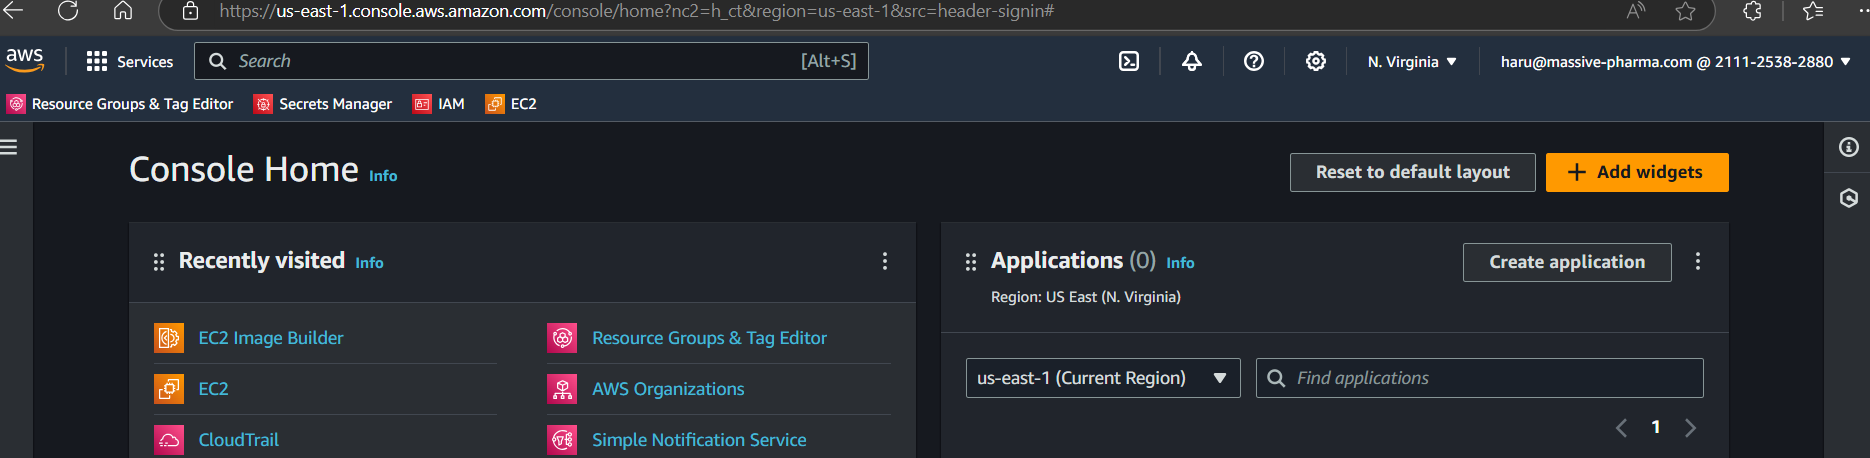Open Recently visited widget options menu
The image size is (1870, 458).
884,261
